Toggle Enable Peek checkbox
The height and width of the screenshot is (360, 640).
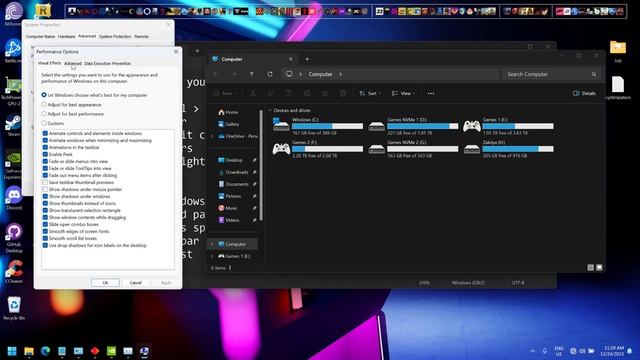click(45, 154)
